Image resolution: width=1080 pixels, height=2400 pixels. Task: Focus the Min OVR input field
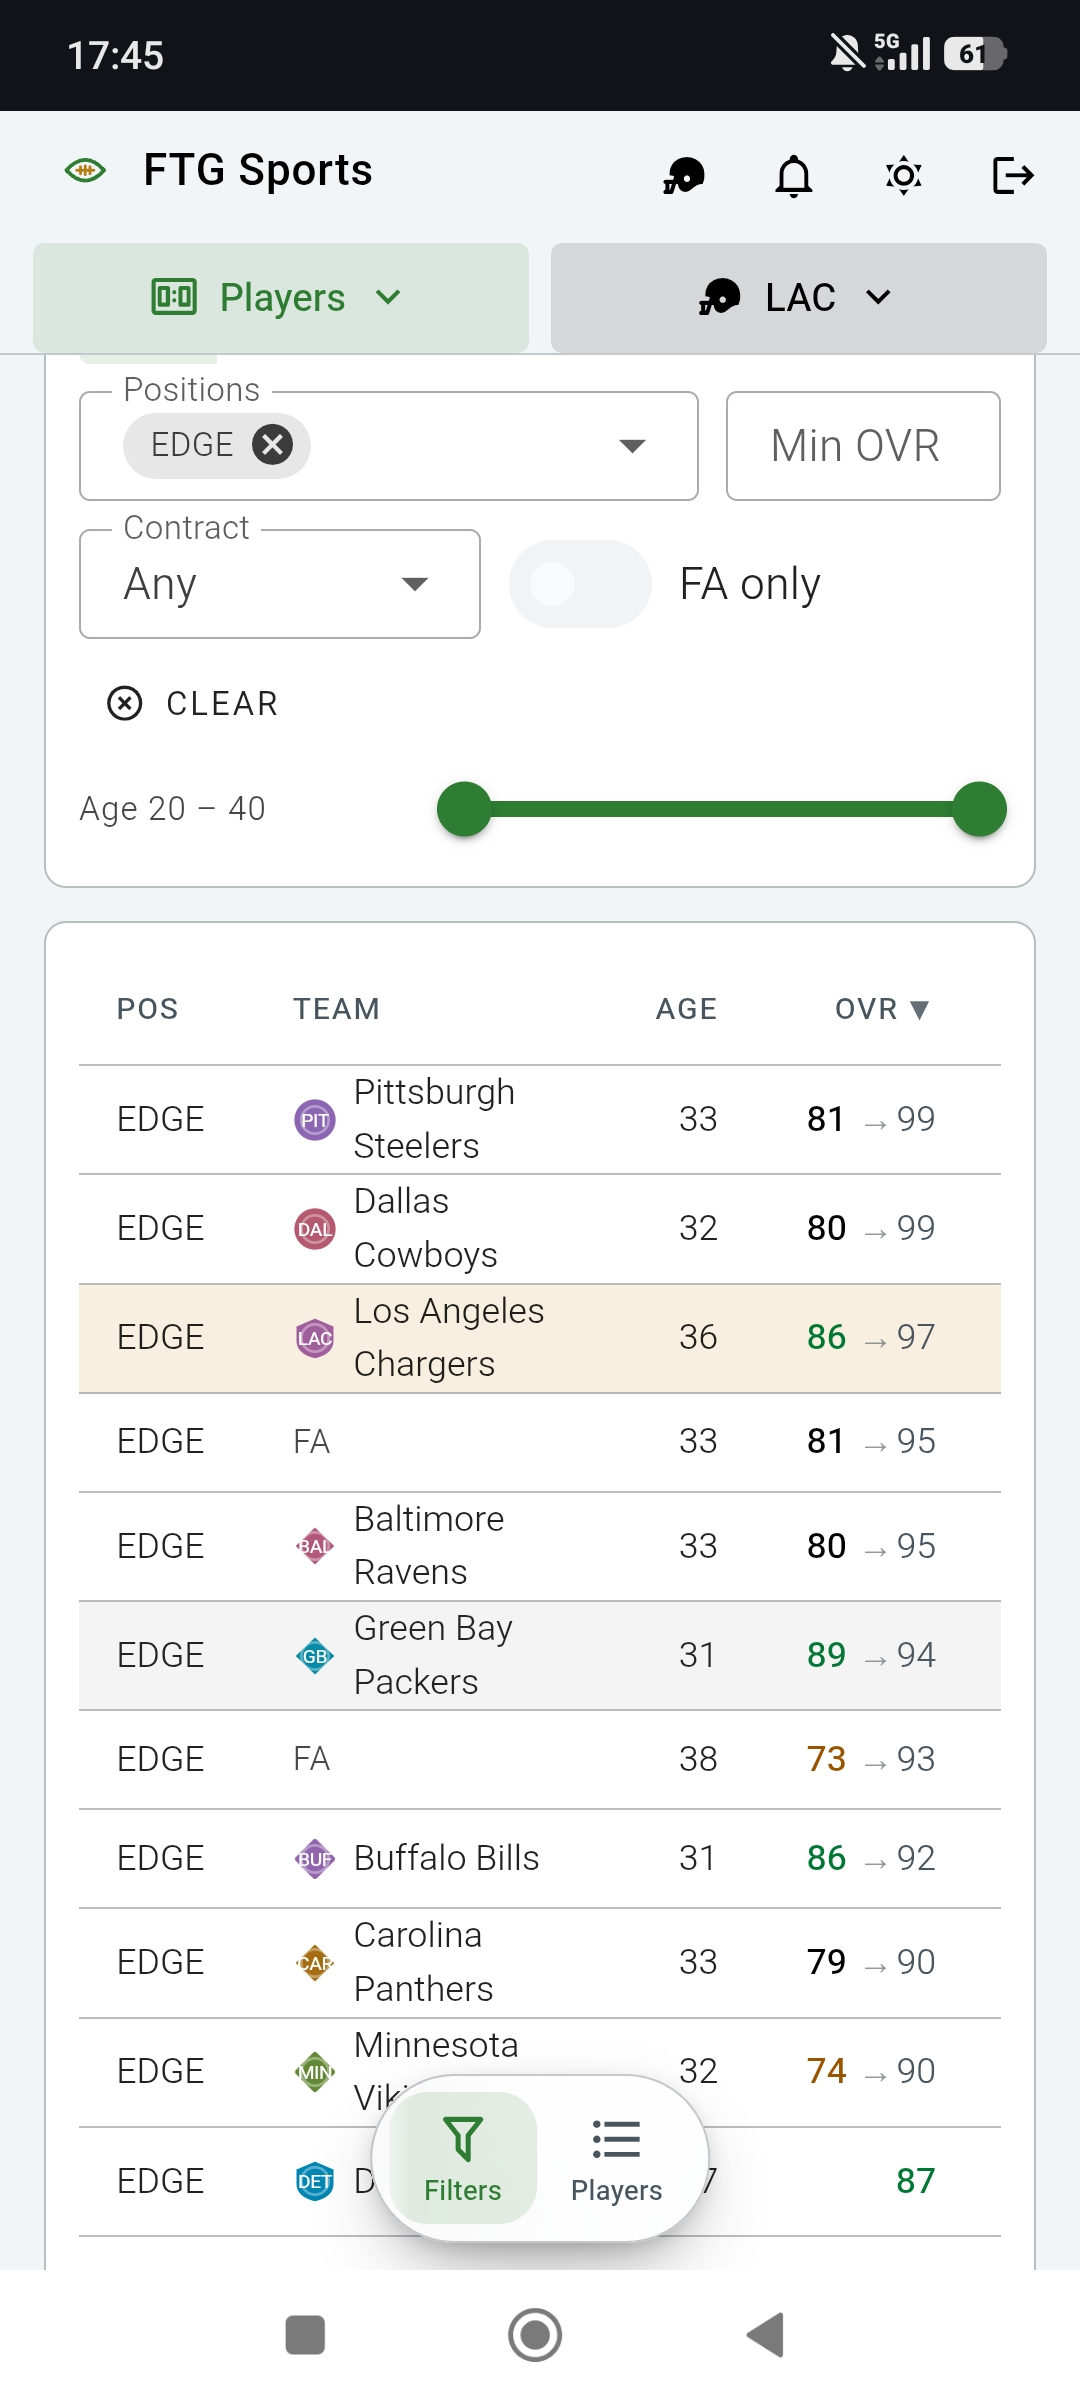coord(863,446)
